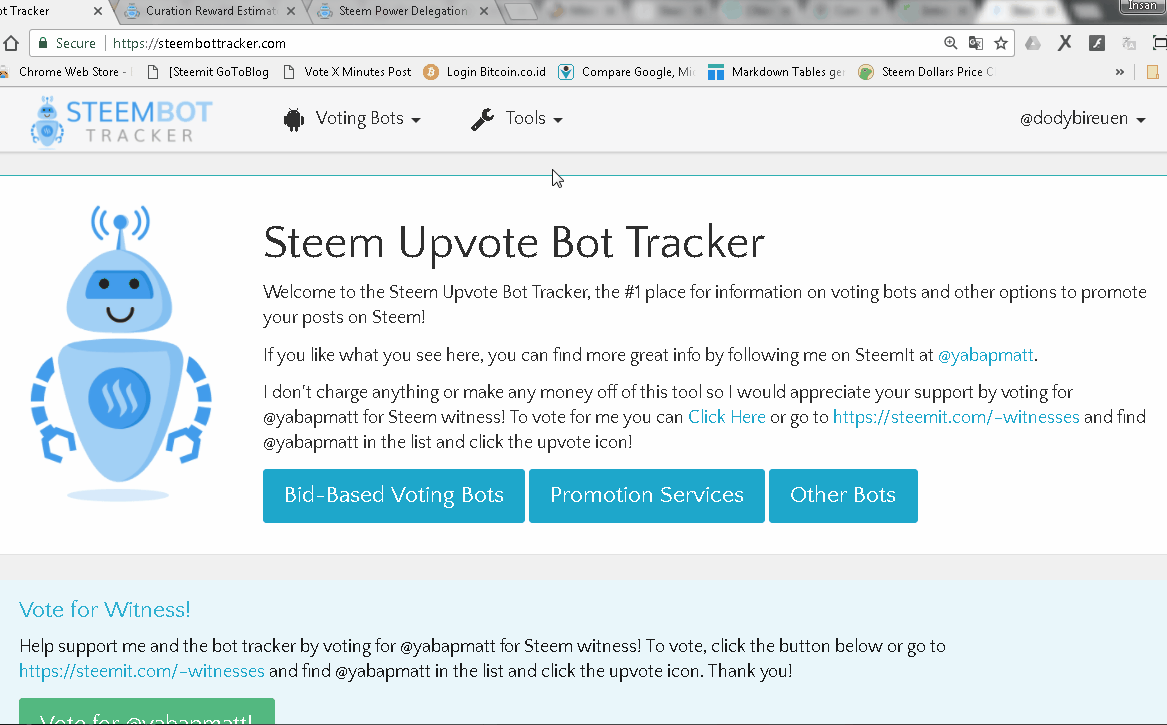
Task: Click the X extension icon in toolbar
Action: [x=1065, y=43]
